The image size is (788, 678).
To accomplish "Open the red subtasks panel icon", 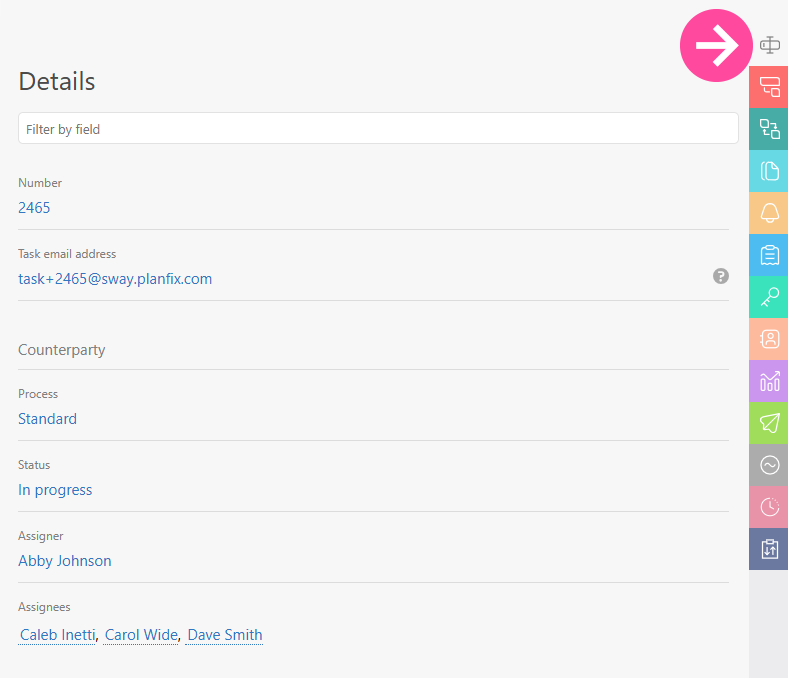I will (769, 87).
